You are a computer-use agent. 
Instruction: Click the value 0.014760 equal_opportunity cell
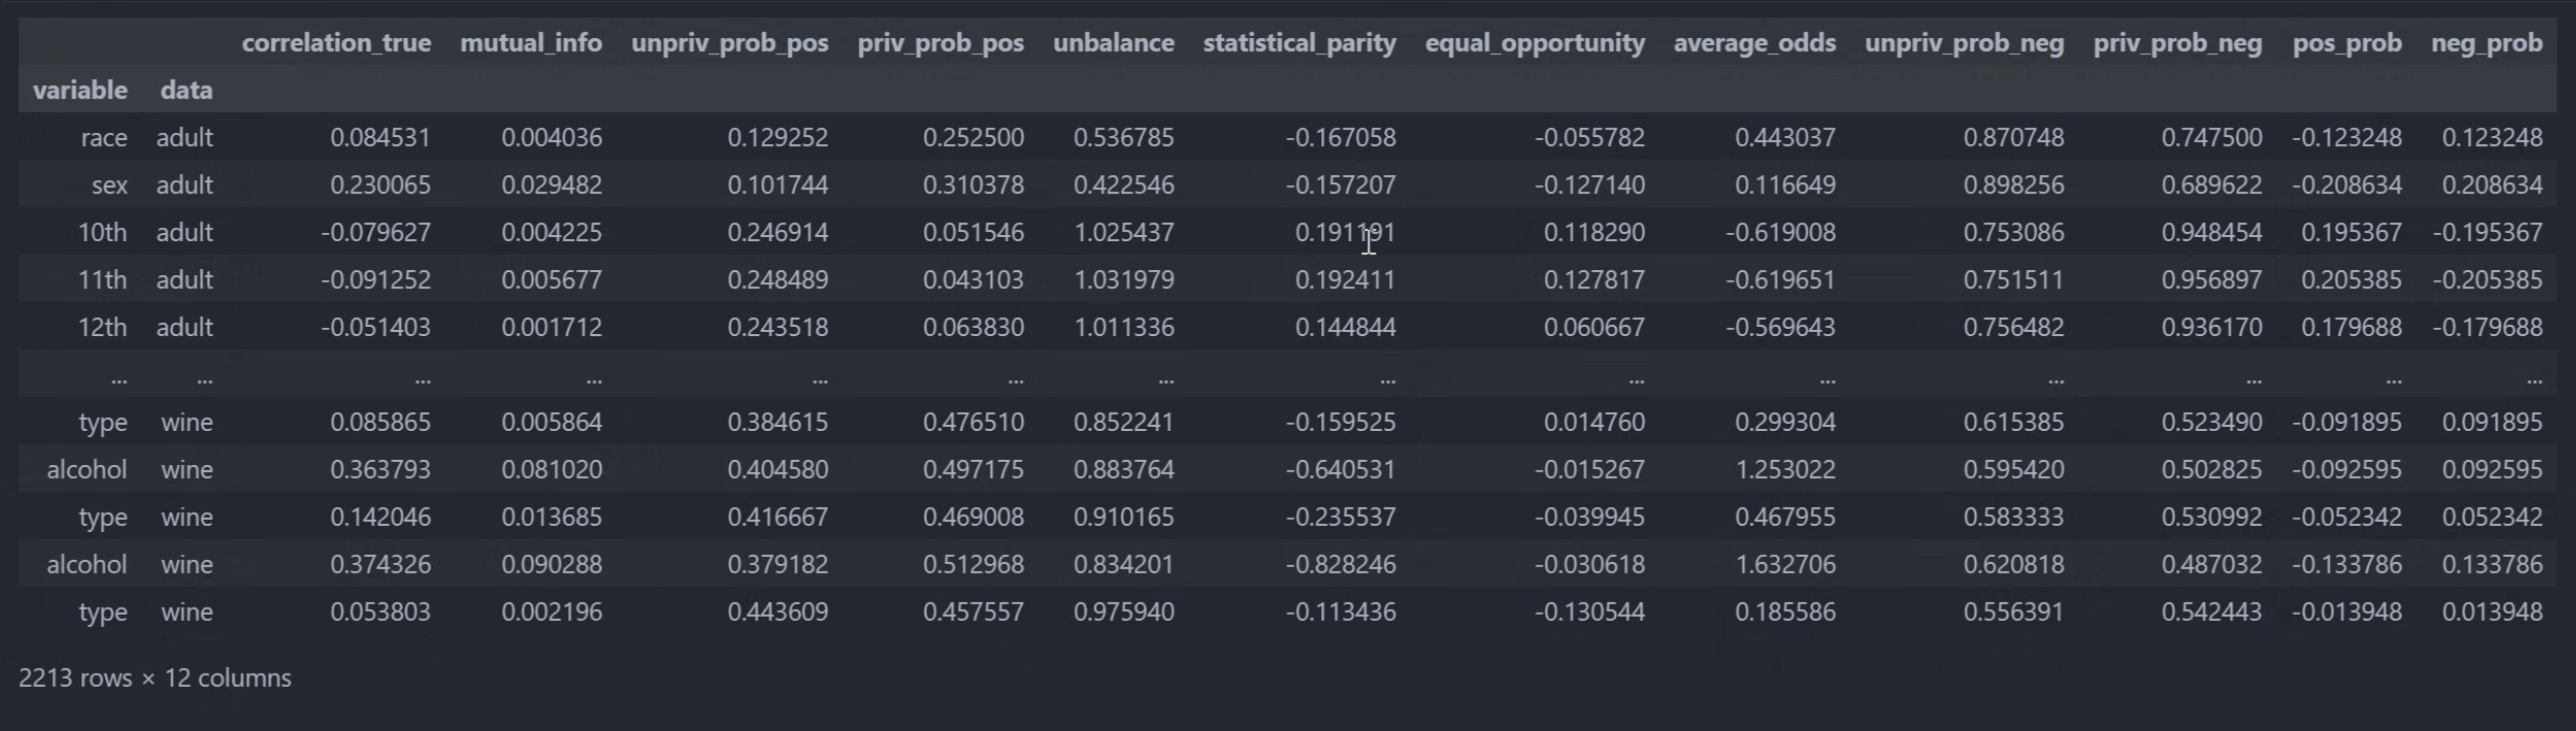click(x=1594, y=422)
